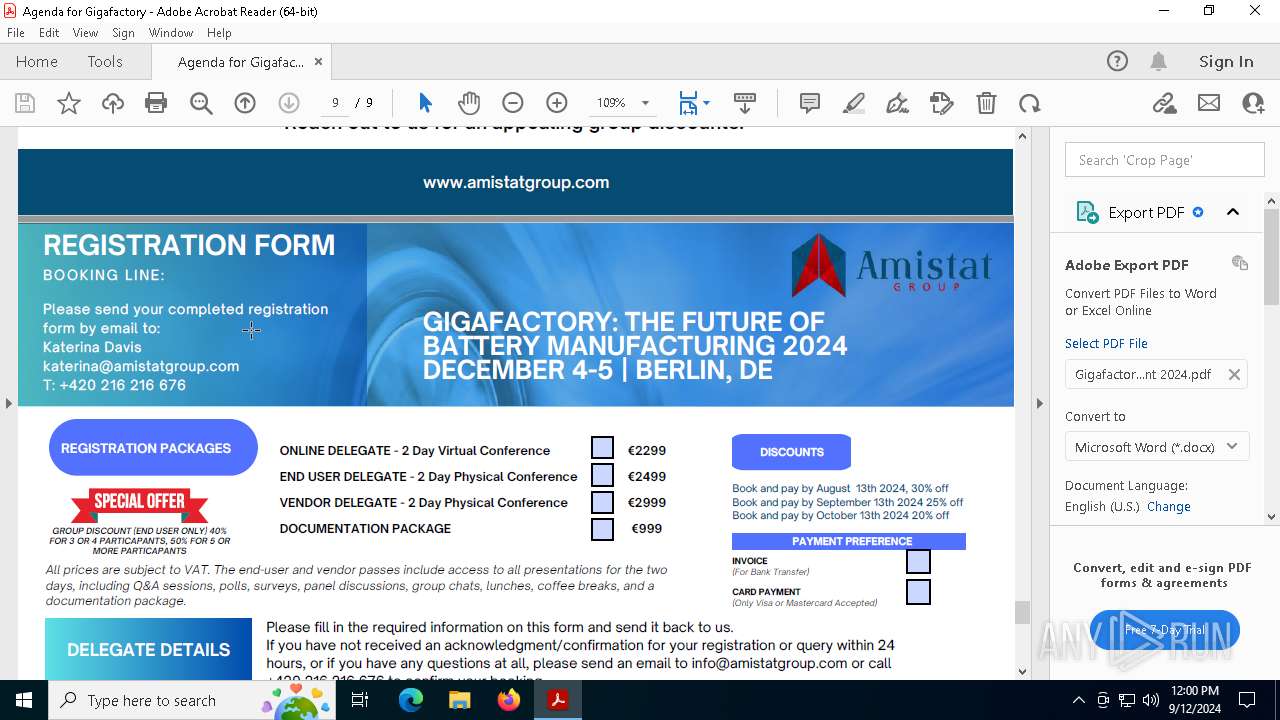Tick the Vendor Delegate €2999 checkbox
The height and width of the screenshot is (720, 1280).
point(602,502)
